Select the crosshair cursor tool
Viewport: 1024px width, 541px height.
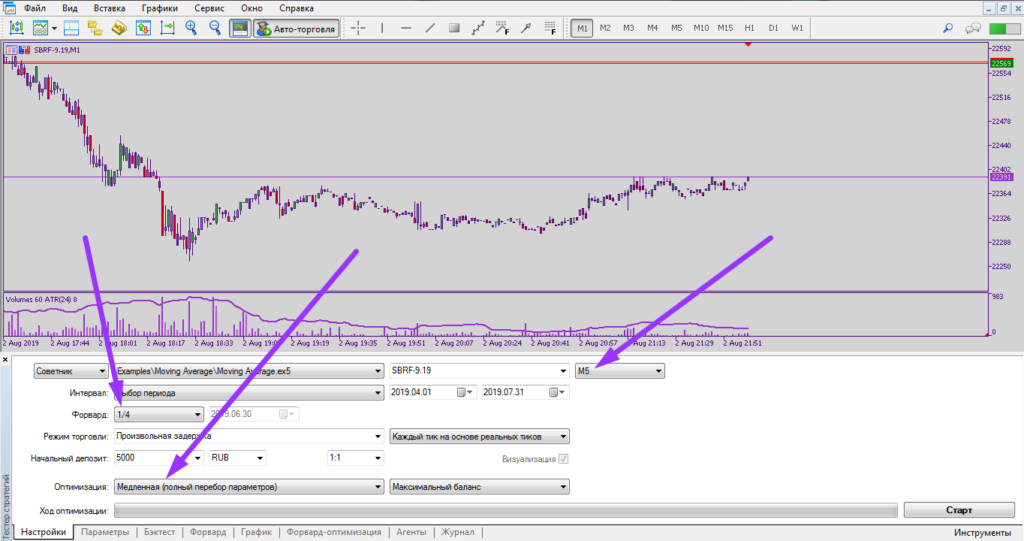(358, 28)
